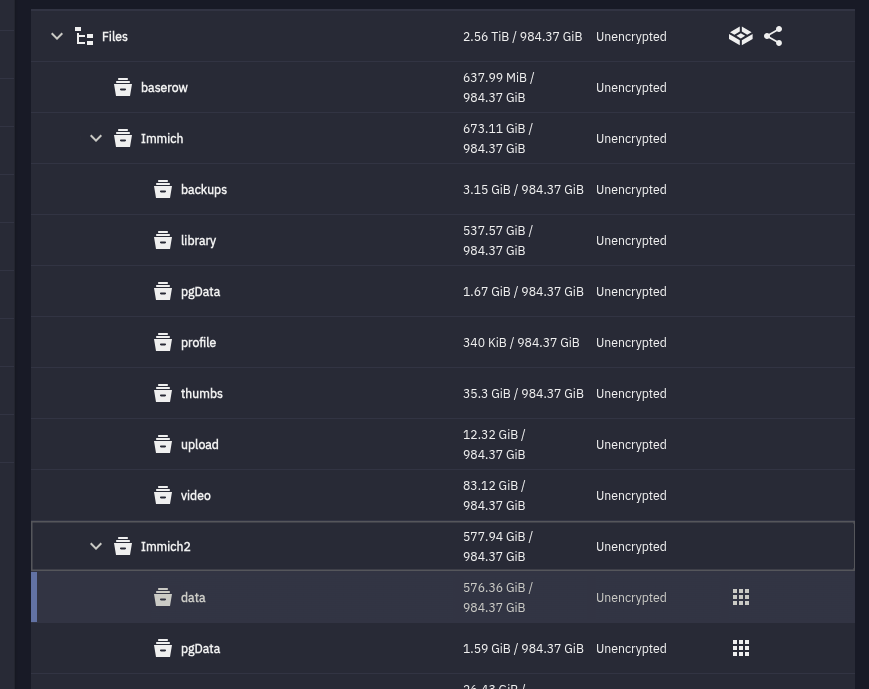869x689 pixels.
Task: Select the data dataset under Immich2
Action: click(193, 598)
